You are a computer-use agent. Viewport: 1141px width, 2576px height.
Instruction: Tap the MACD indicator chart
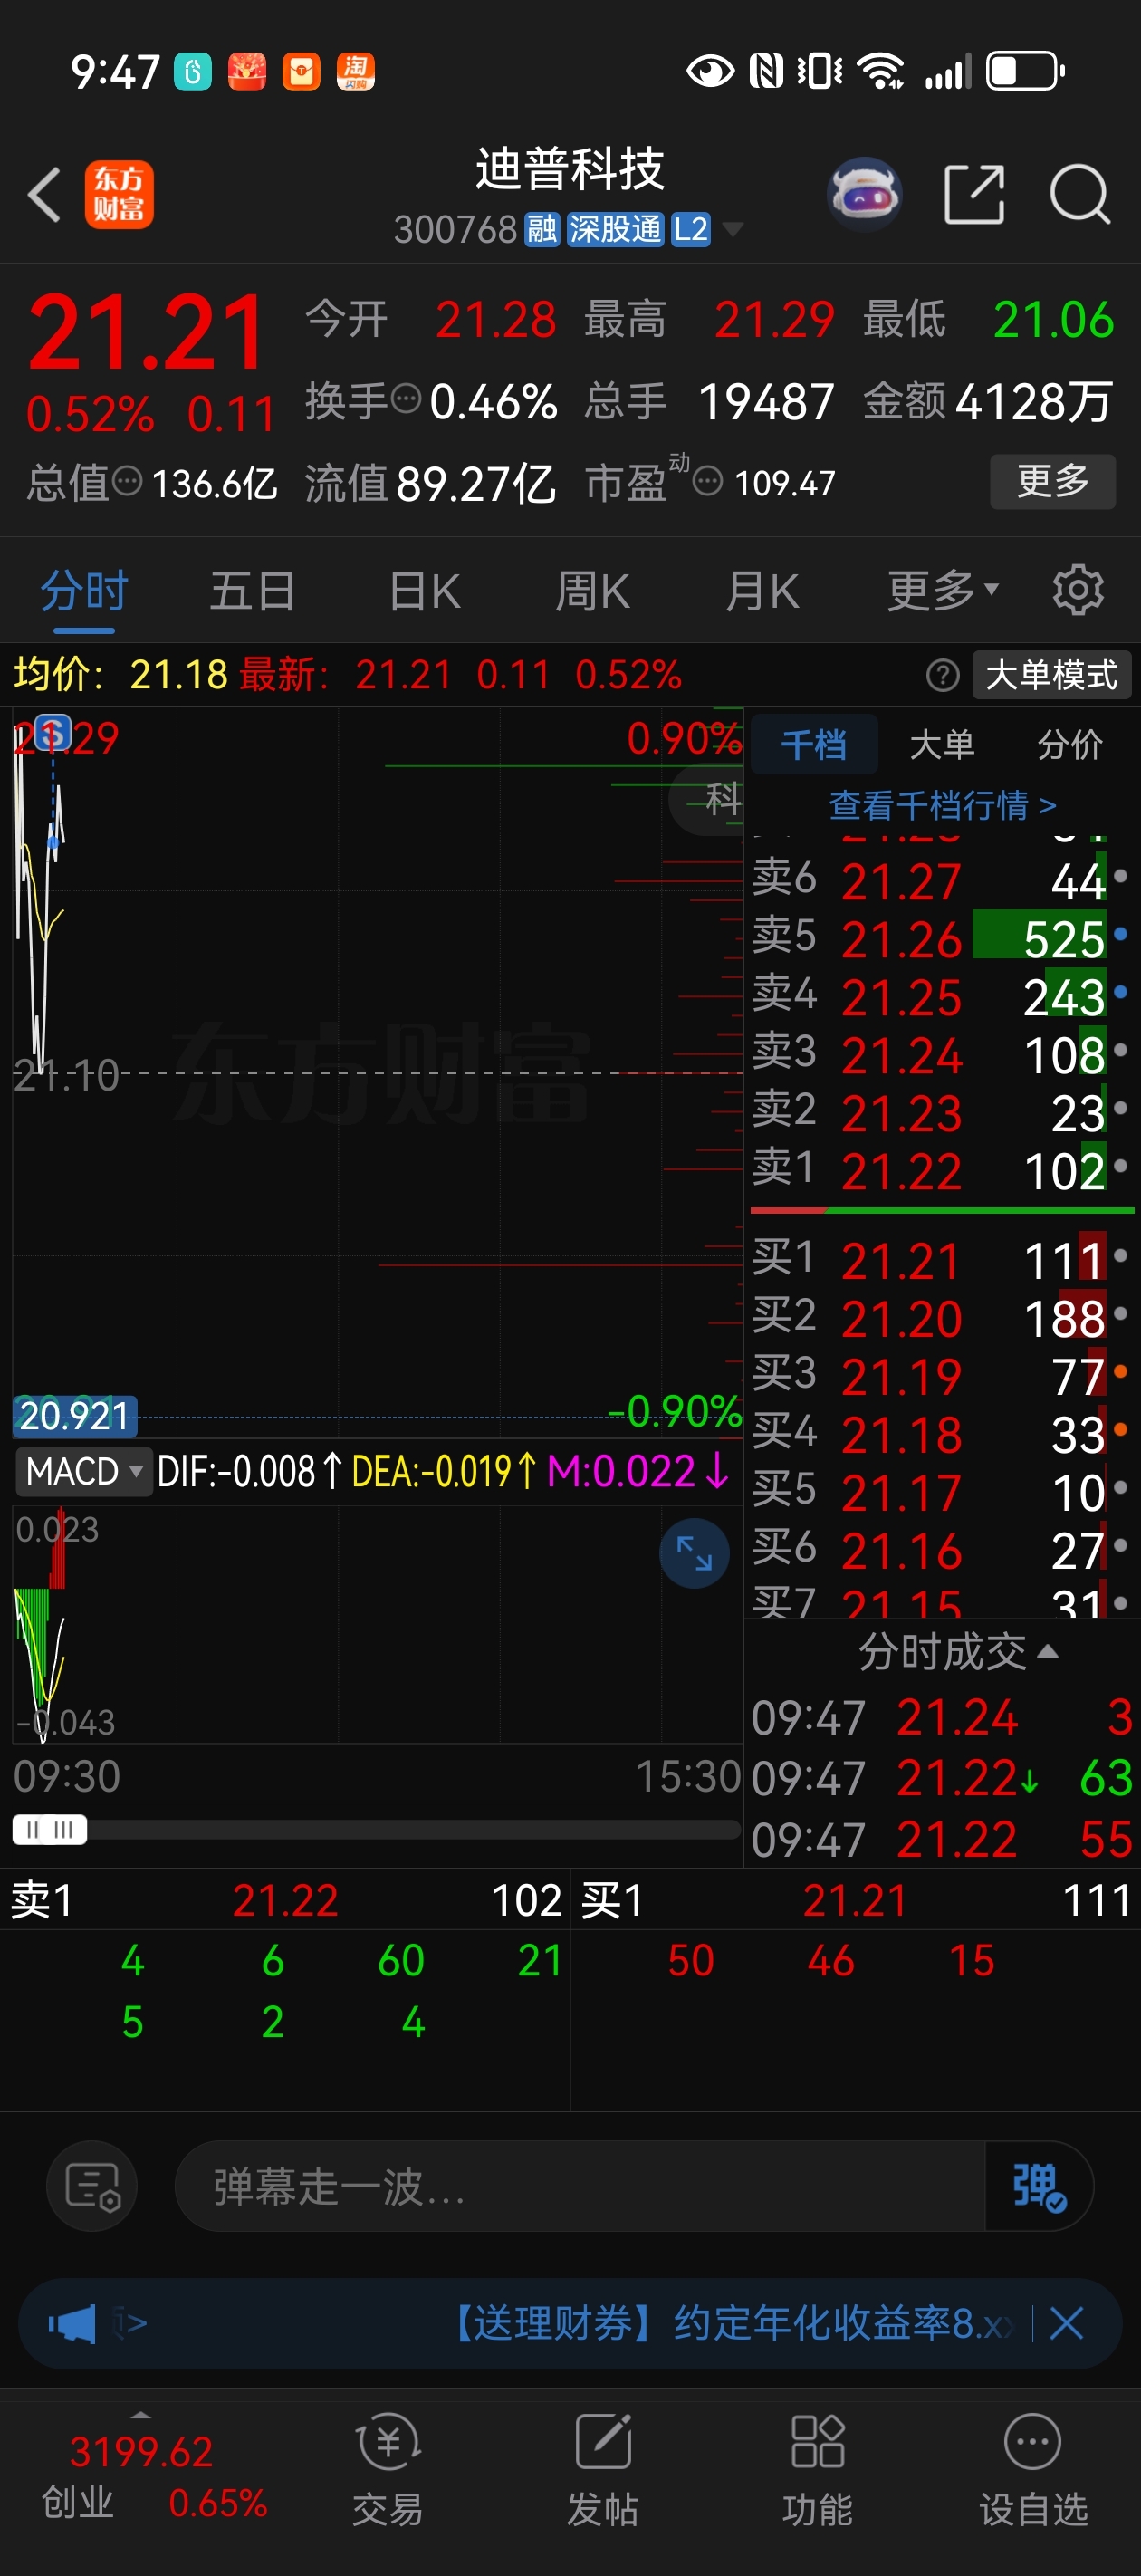point(377,1623)
